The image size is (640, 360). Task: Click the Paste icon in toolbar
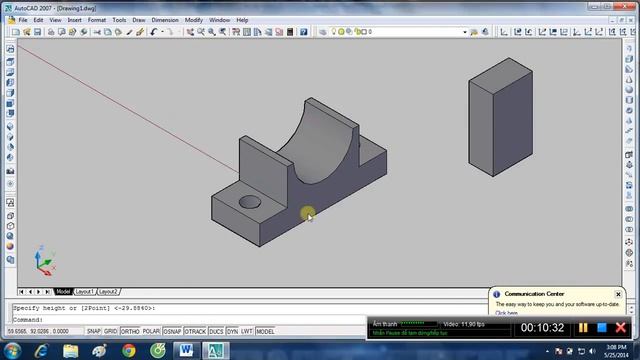[x=118, y=32]
